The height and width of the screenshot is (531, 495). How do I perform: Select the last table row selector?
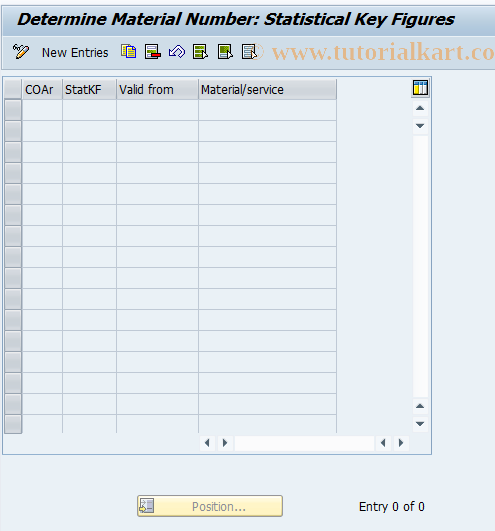tap(13, 424)
